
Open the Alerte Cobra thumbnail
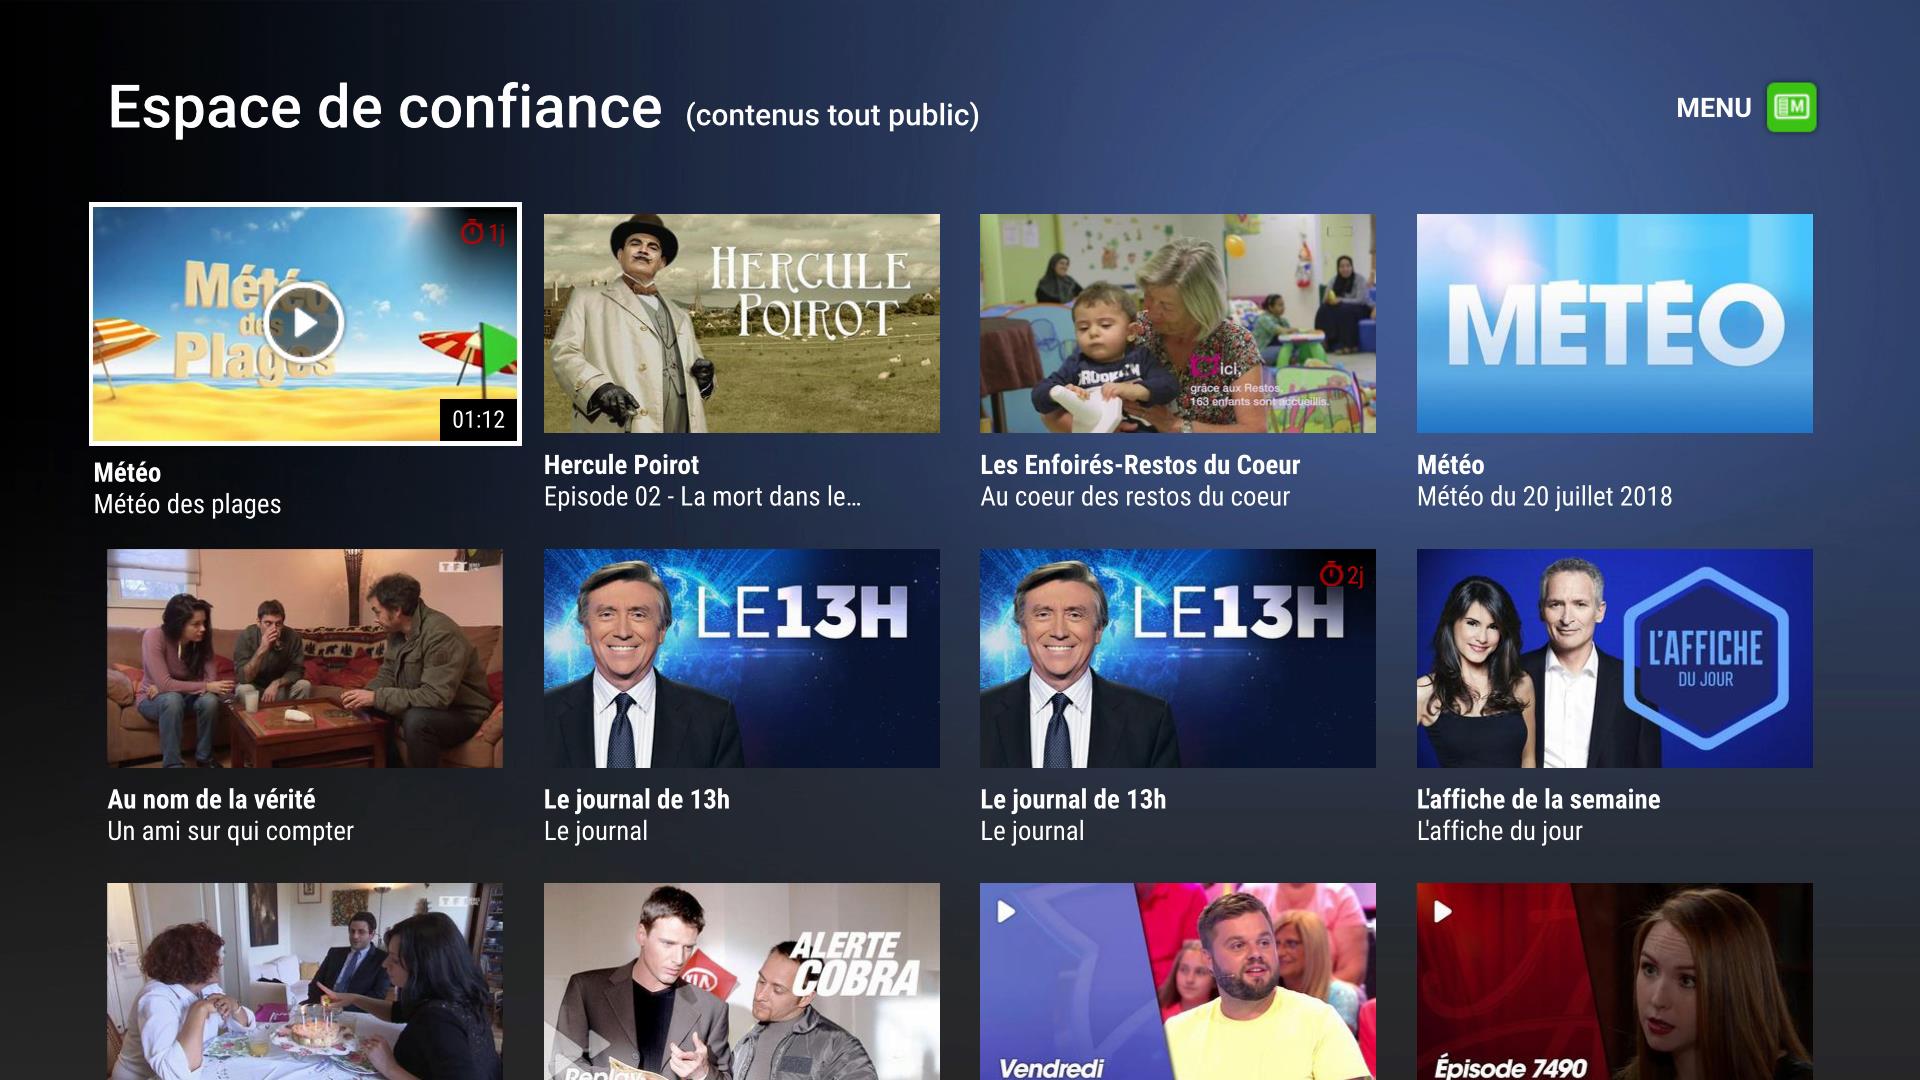[x=742, y=981]
